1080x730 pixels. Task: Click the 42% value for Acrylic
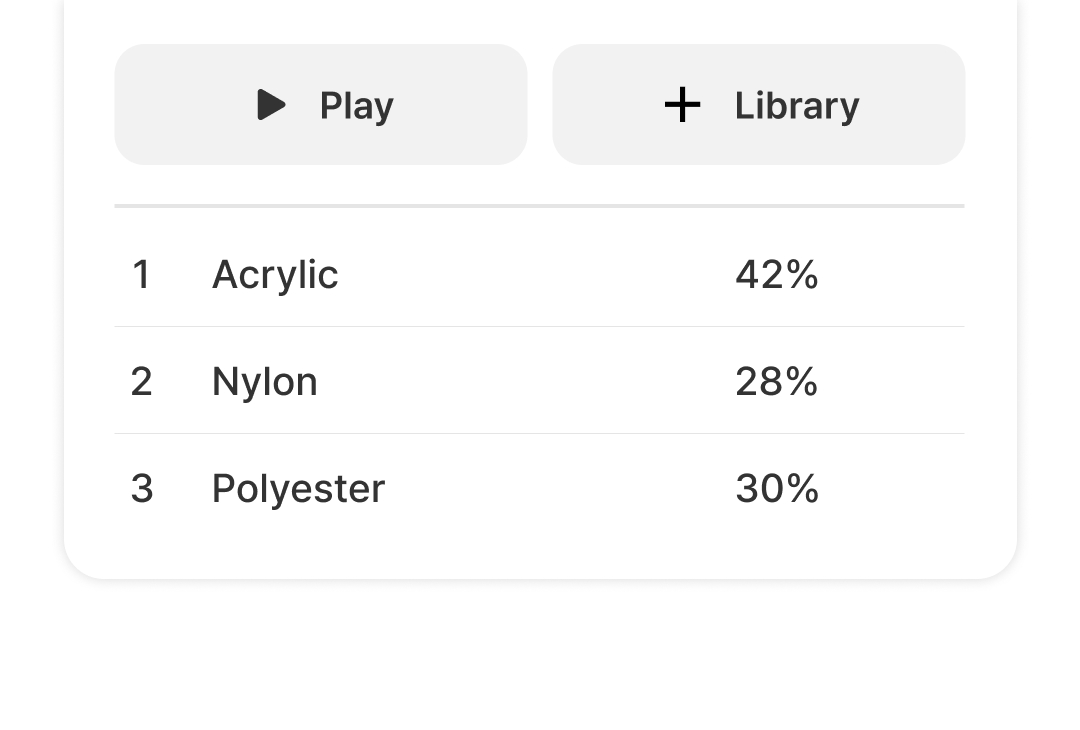[x=776, y=274]
